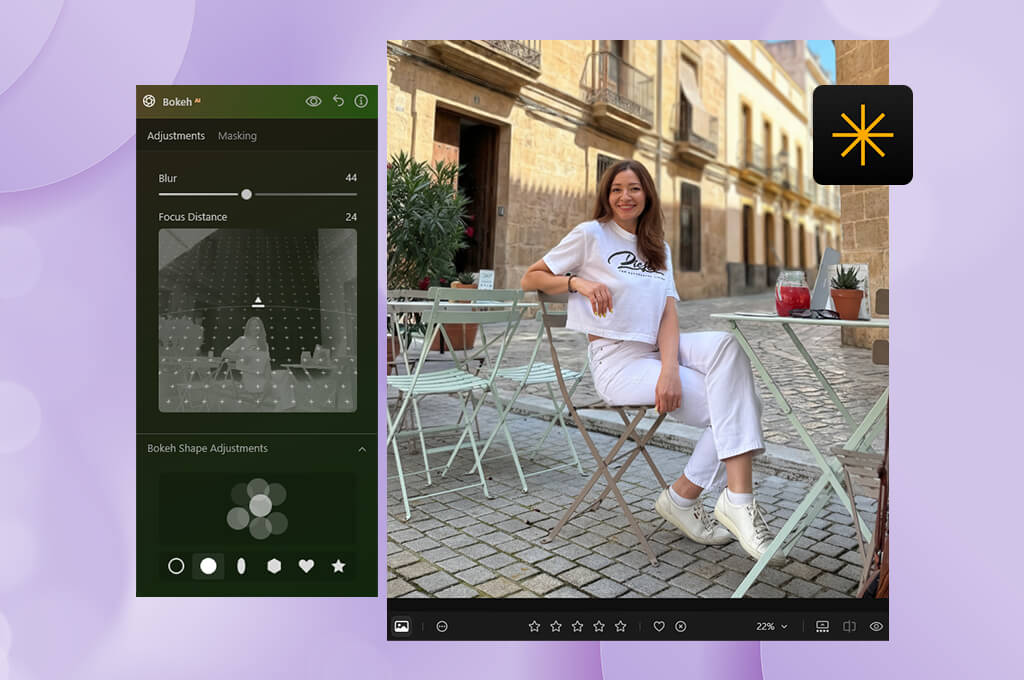Toggle before/after compare view icon

point(849,626)
